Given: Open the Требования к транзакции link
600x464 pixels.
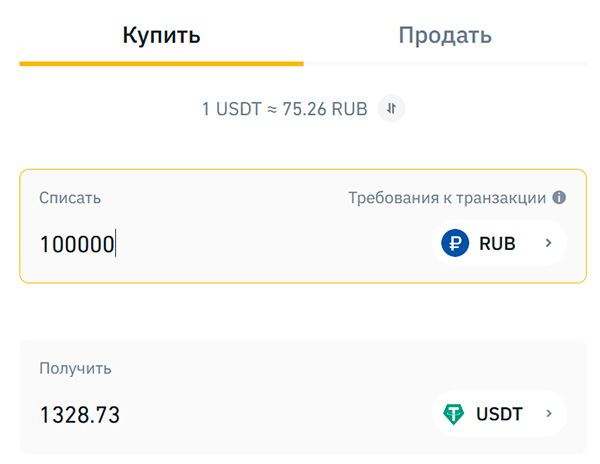Looking at the screenshot, I should point(446,198).
